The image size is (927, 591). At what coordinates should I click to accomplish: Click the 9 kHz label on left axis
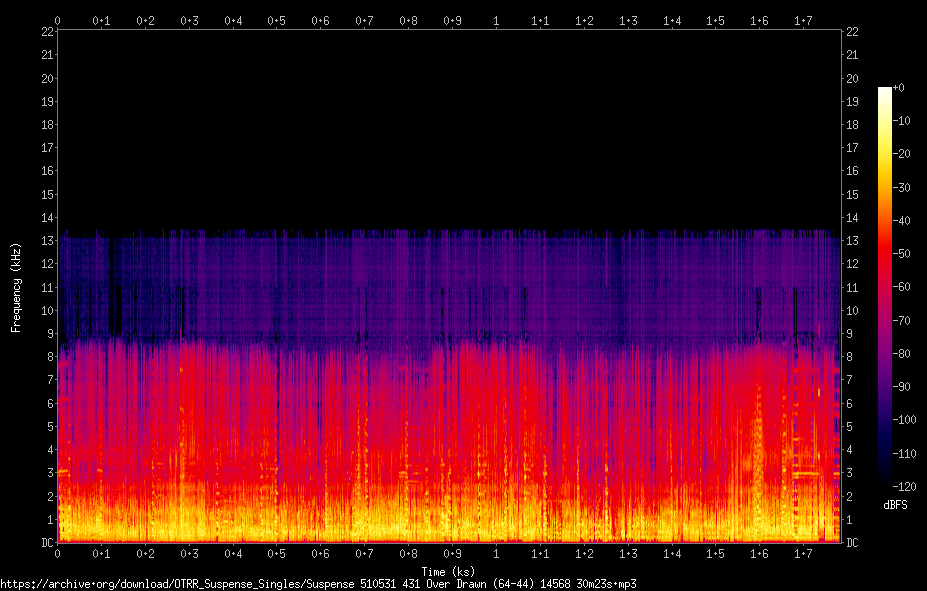(50, 333)
